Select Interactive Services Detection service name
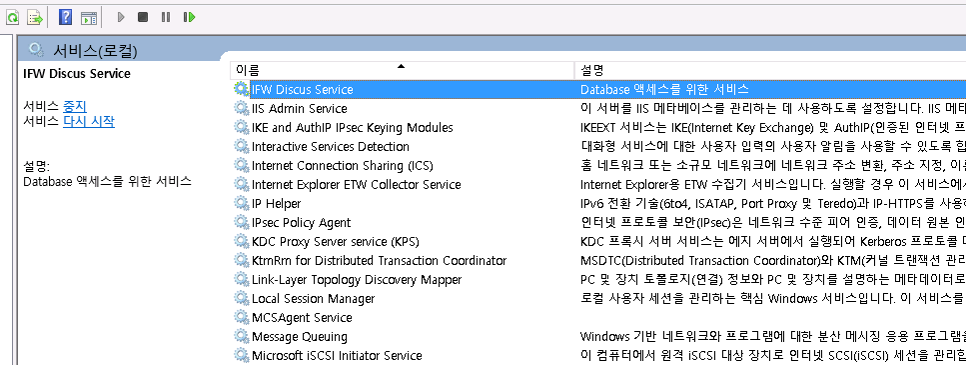Screen dimensions: 966x365 coord(330,147)
